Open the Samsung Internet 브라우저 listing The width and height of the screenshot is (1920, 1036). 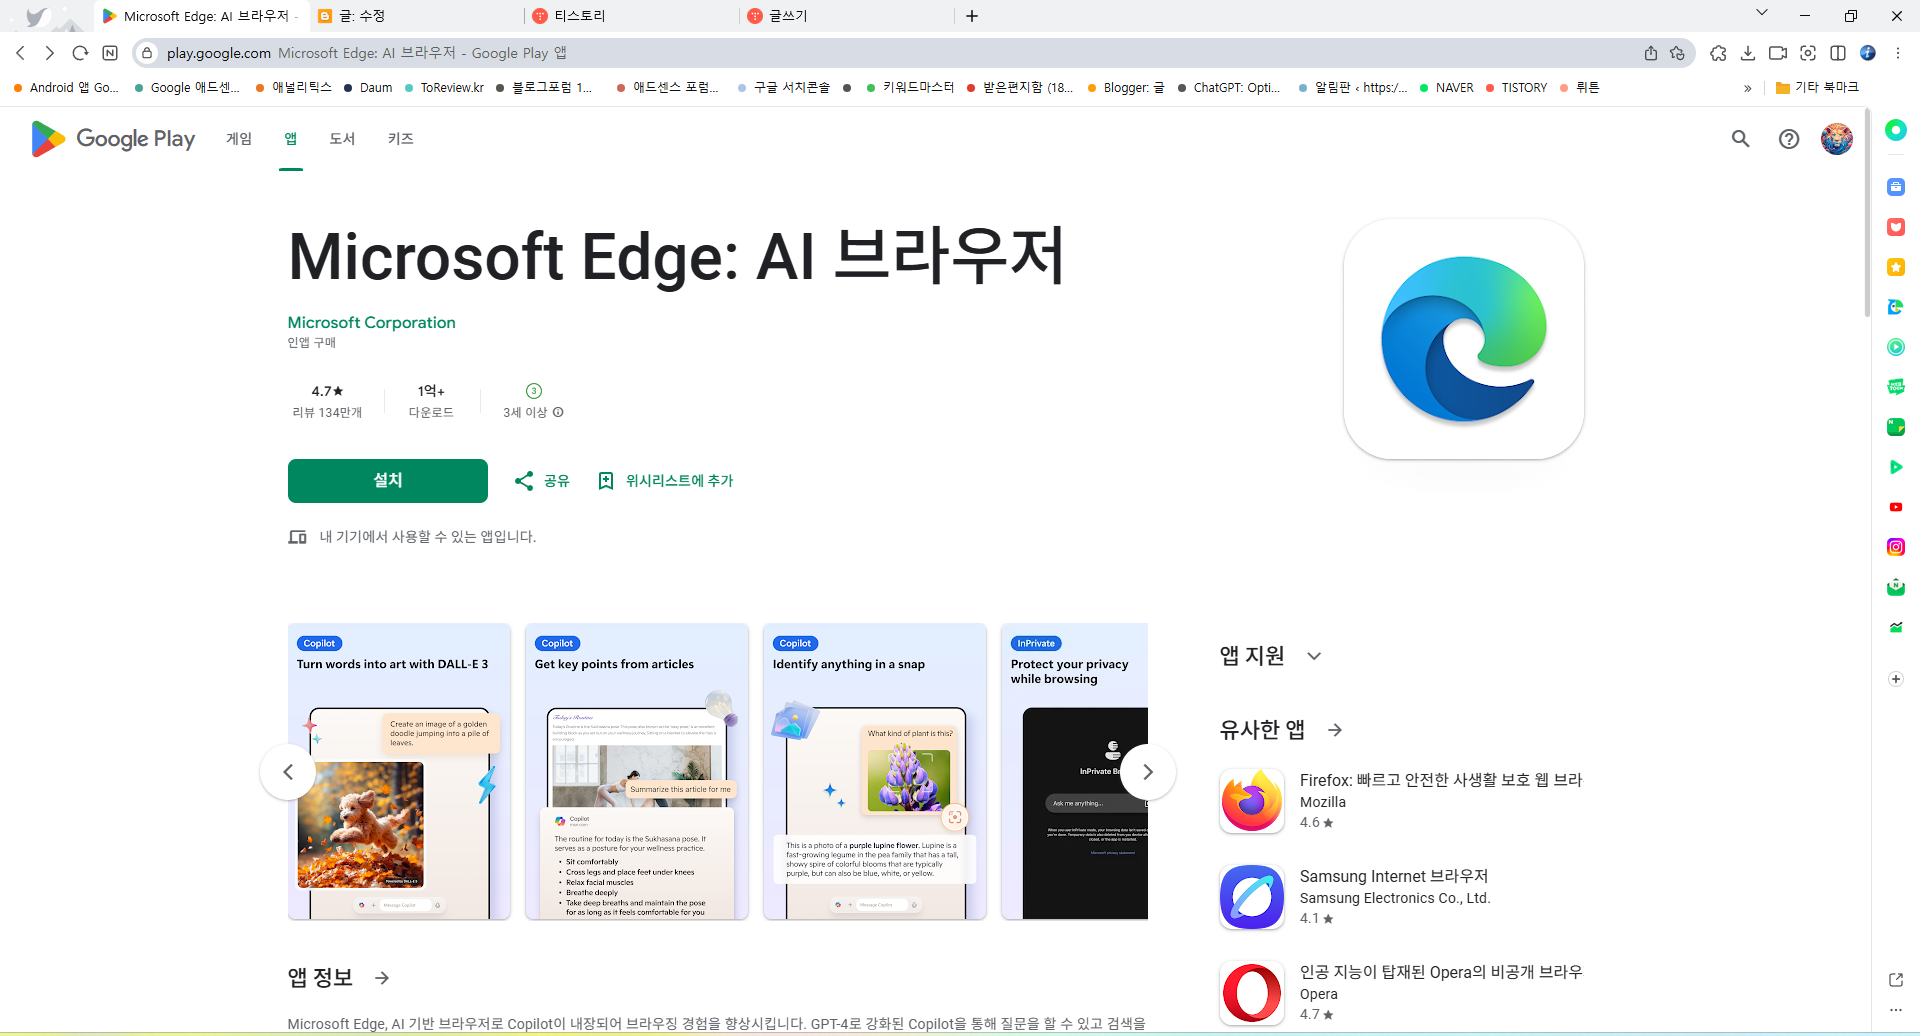click(1400, 897)
